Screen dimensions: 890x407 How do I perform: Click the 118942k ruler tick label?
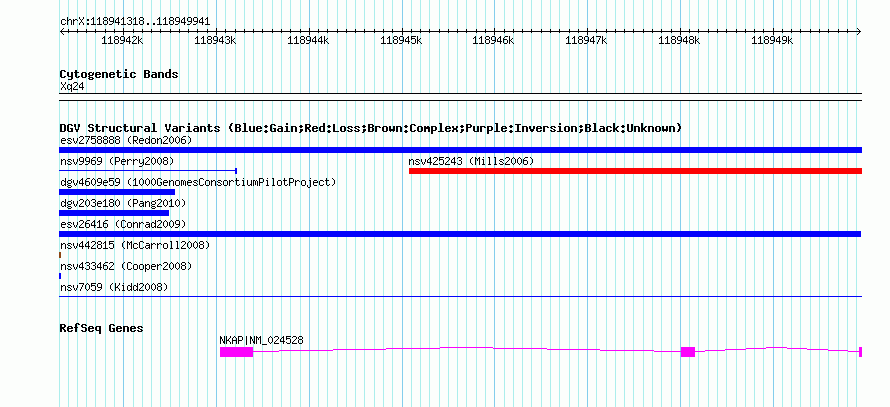coord(123,40)
